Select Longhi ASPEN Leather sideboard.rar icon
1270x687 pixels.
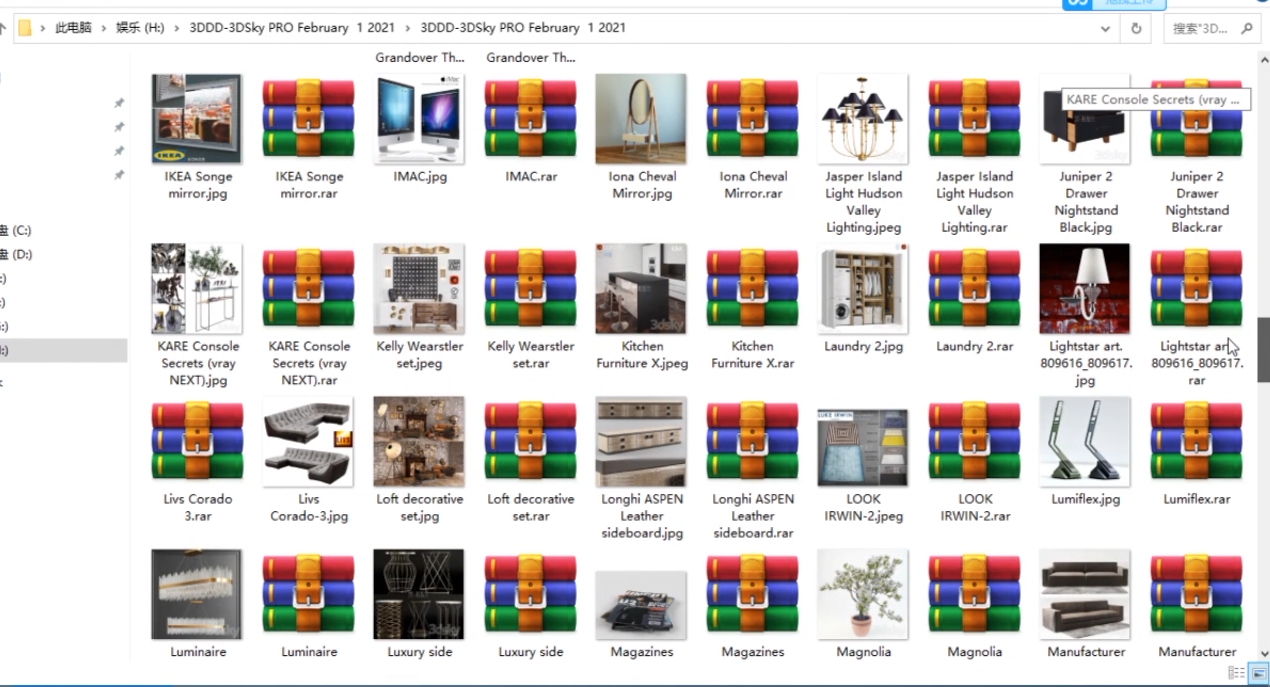point(752,441)
